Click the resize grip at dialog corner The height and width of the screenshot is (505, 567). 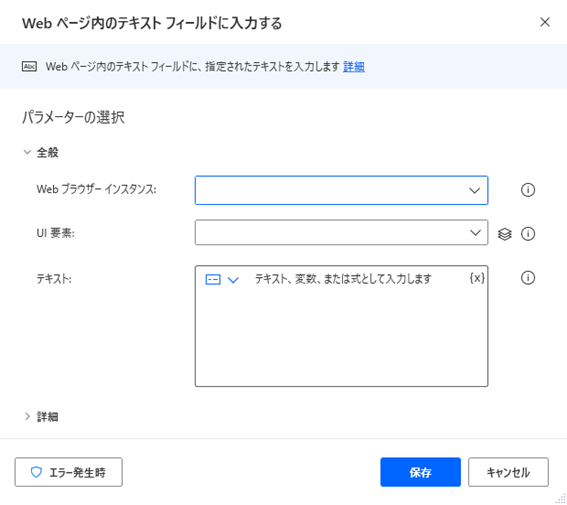[560, 498]
